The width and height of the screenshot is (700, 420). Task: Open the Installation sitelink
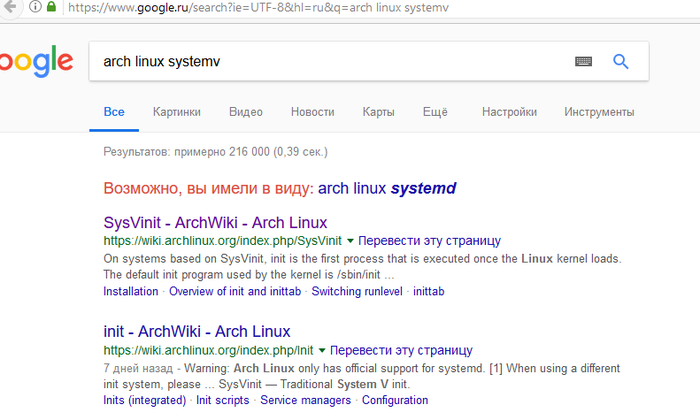coord(131,291)
